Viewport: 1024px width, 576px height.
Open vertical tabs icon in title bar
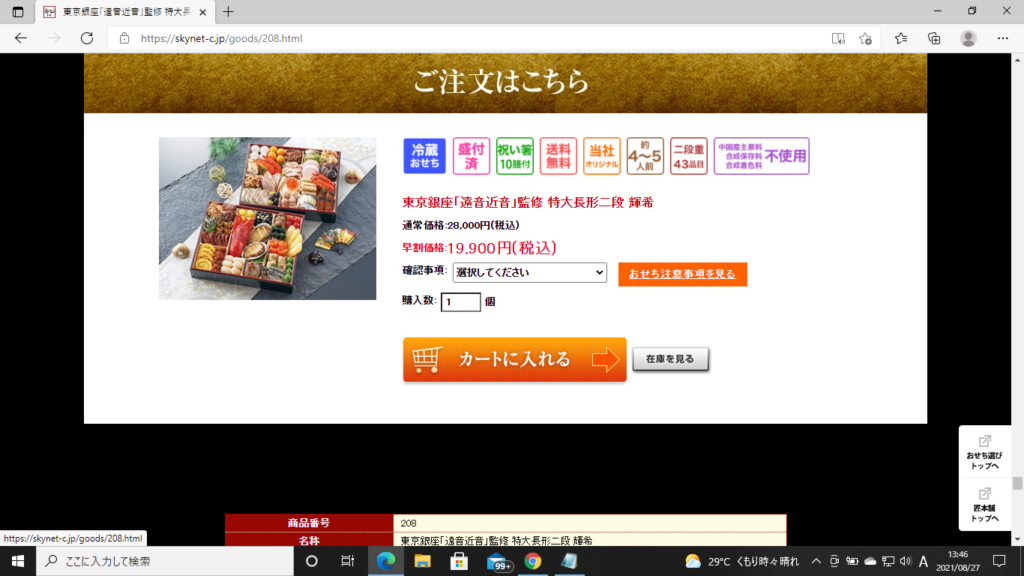point(18,12)
